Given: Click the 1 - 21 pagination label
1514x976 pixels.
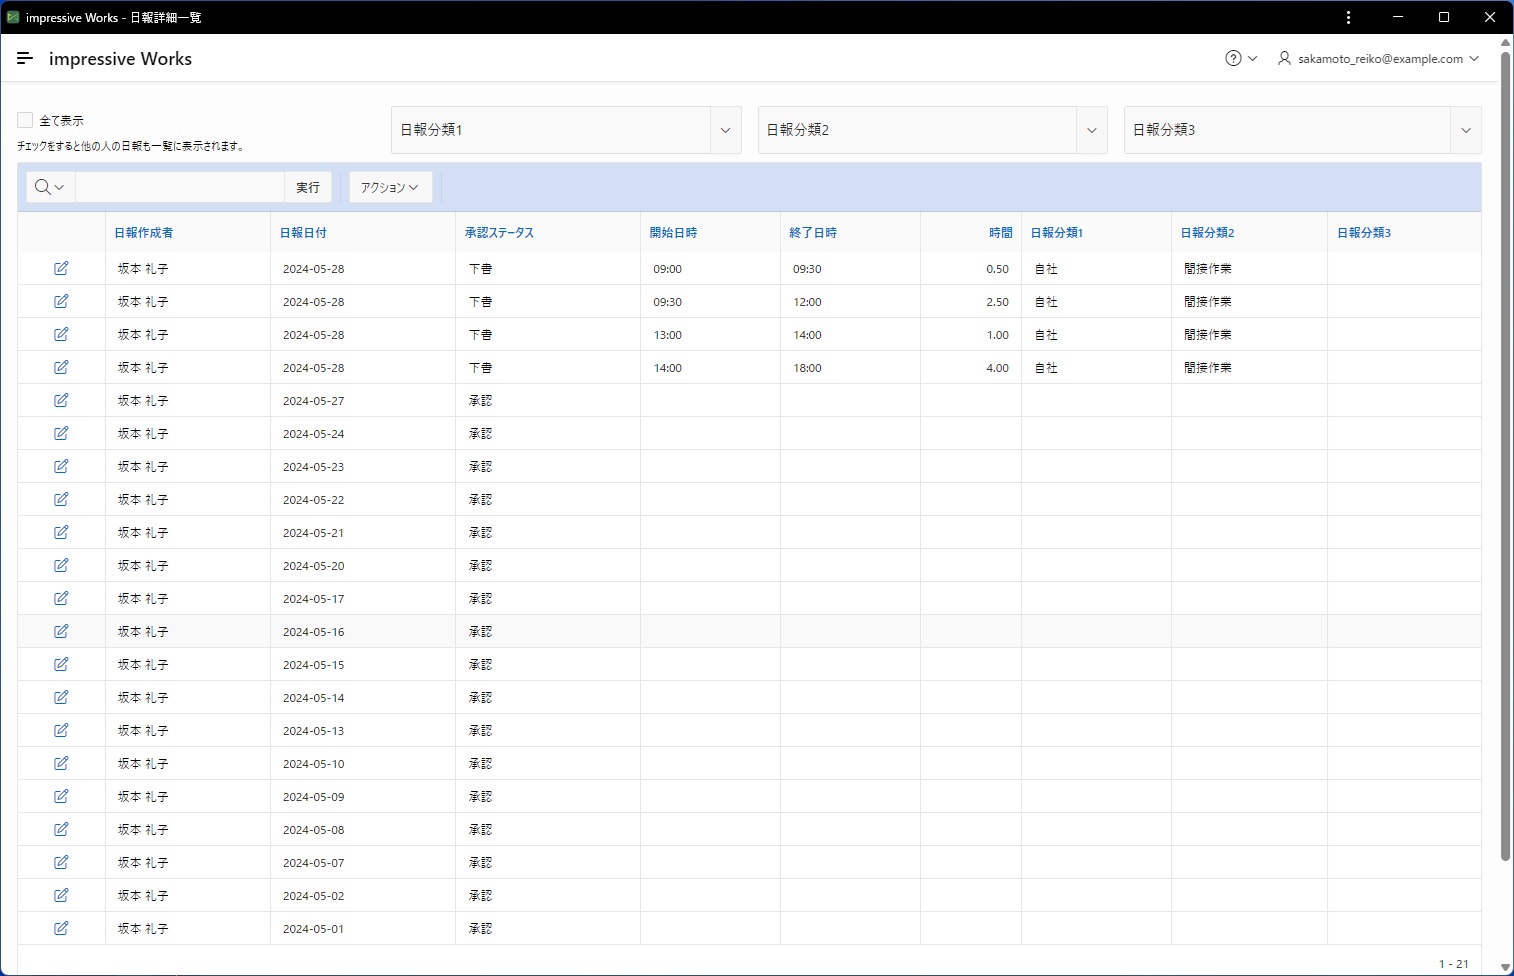Looking at the screenshot, I should coord(1453,964).
